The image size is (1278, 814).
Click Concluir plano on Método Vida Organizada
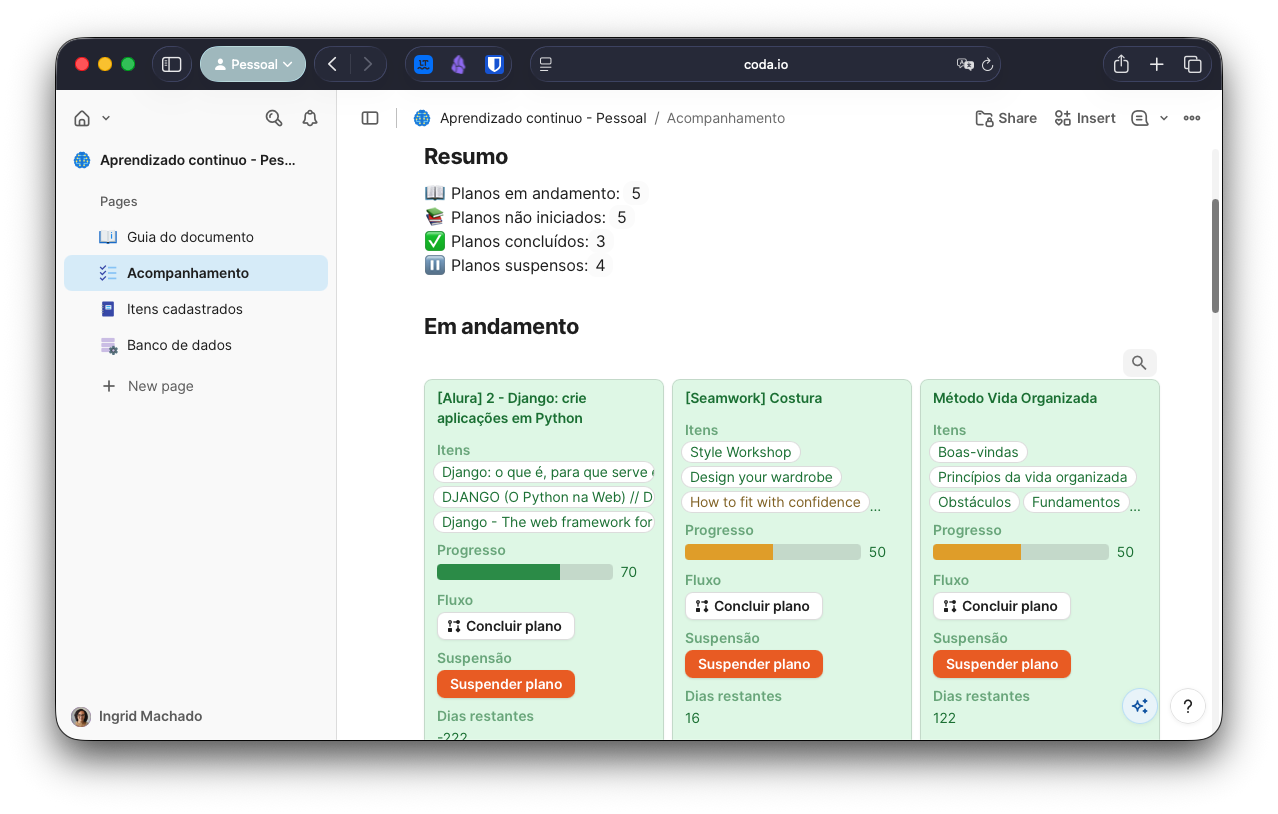click(1001, 606)
